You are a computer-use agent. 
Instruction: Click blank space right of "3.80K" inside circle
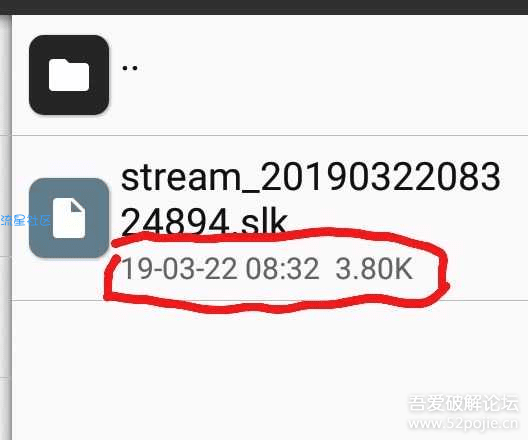[x=425, y=269]
